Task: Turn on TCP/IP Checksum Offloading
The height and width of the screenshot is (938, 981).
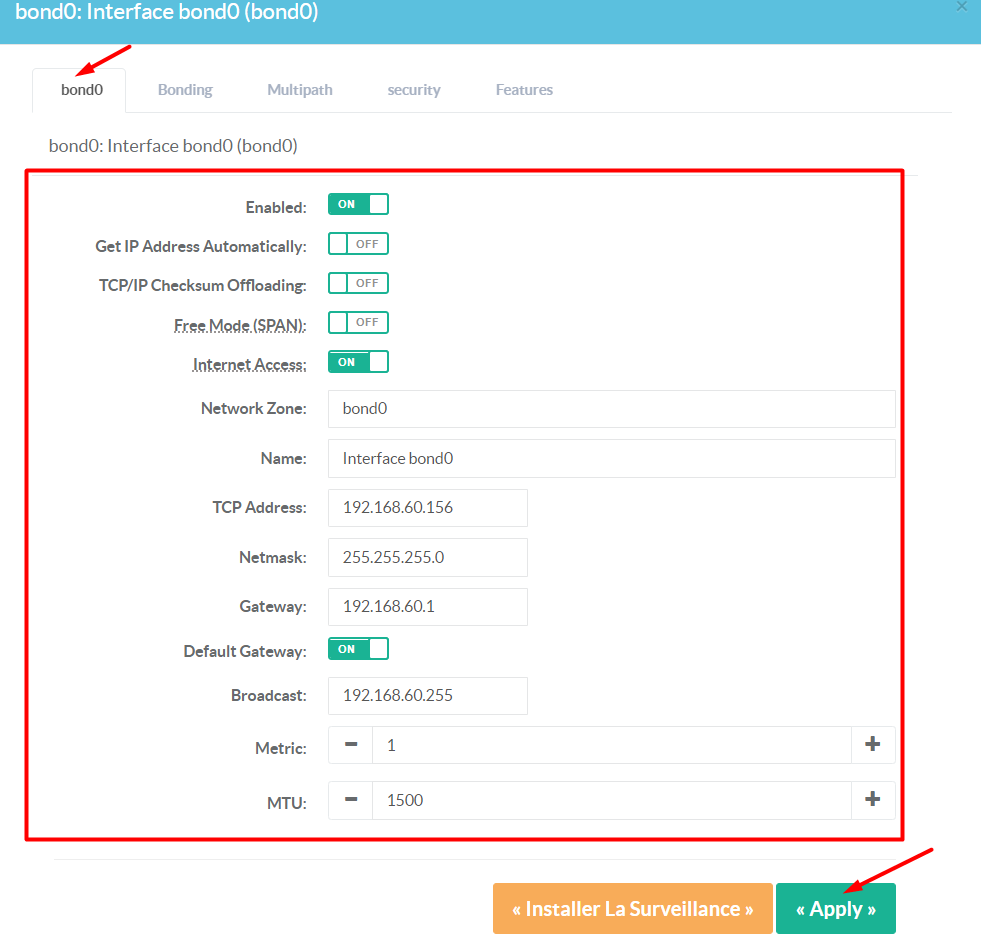Action: (x=358, y=284)
